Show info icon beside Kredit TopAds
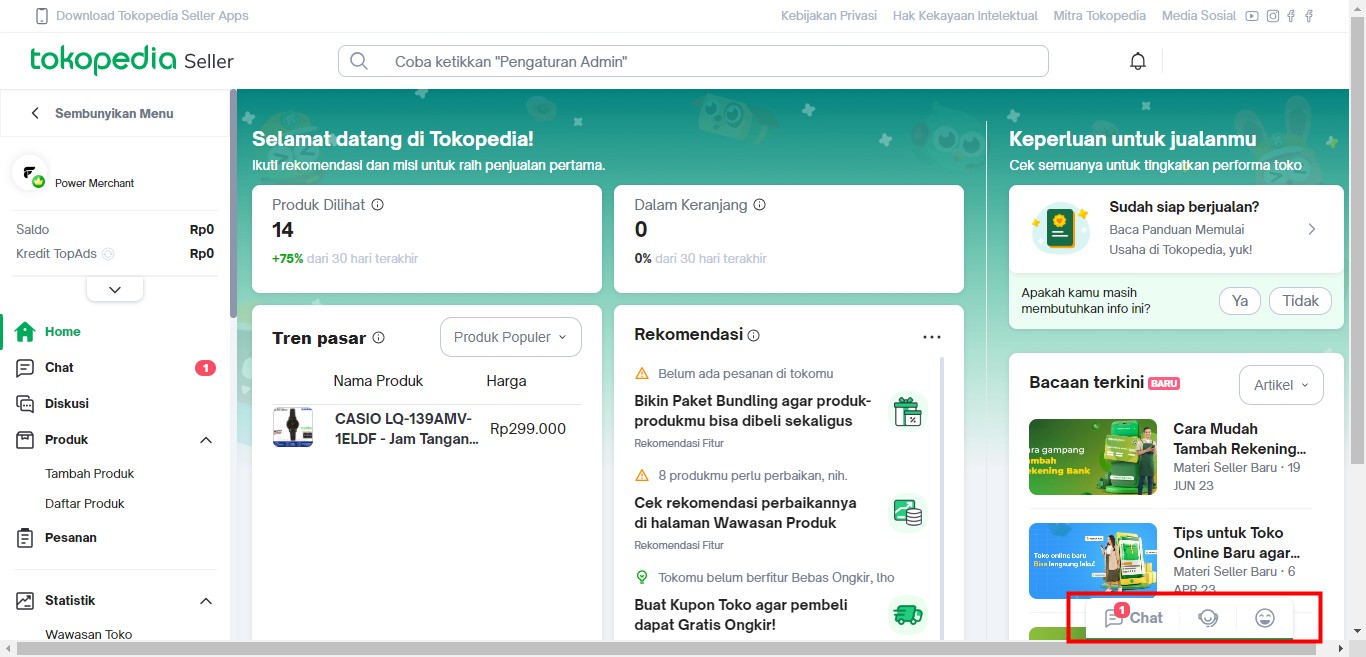The height and width of the screenshot is (657, 1366). coord(108,254)
